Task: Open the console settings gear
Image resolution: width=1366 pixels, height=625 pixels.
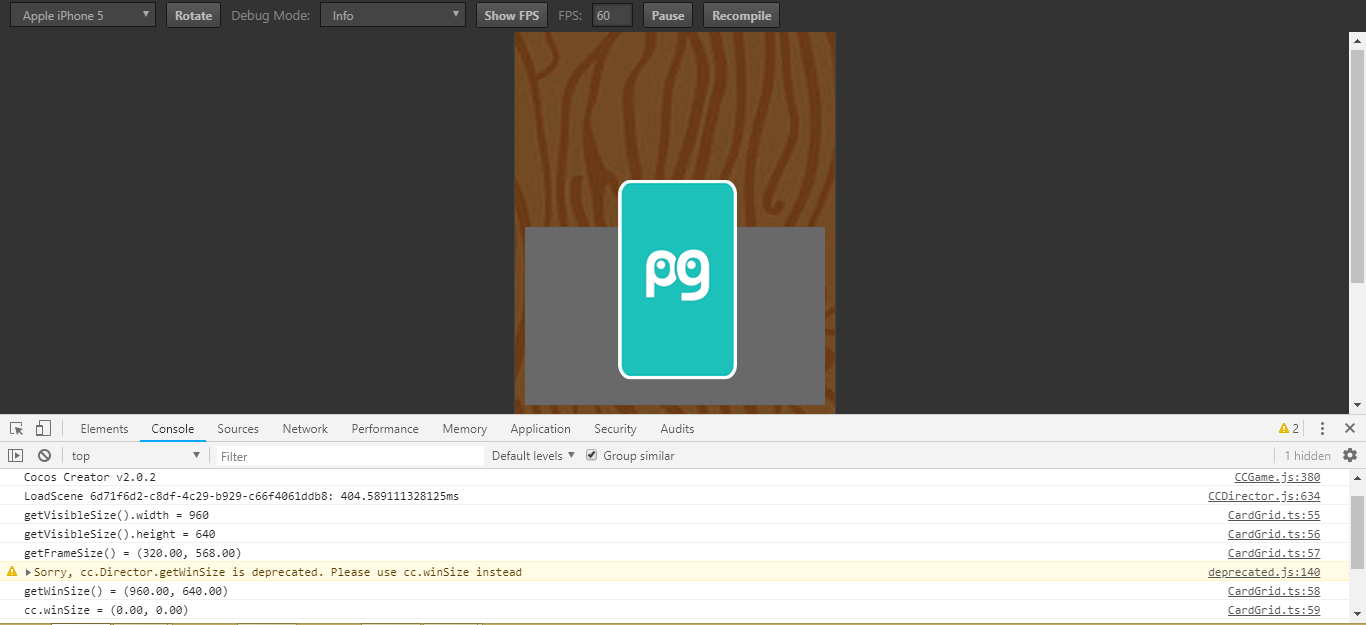Action: (1350, 456)
